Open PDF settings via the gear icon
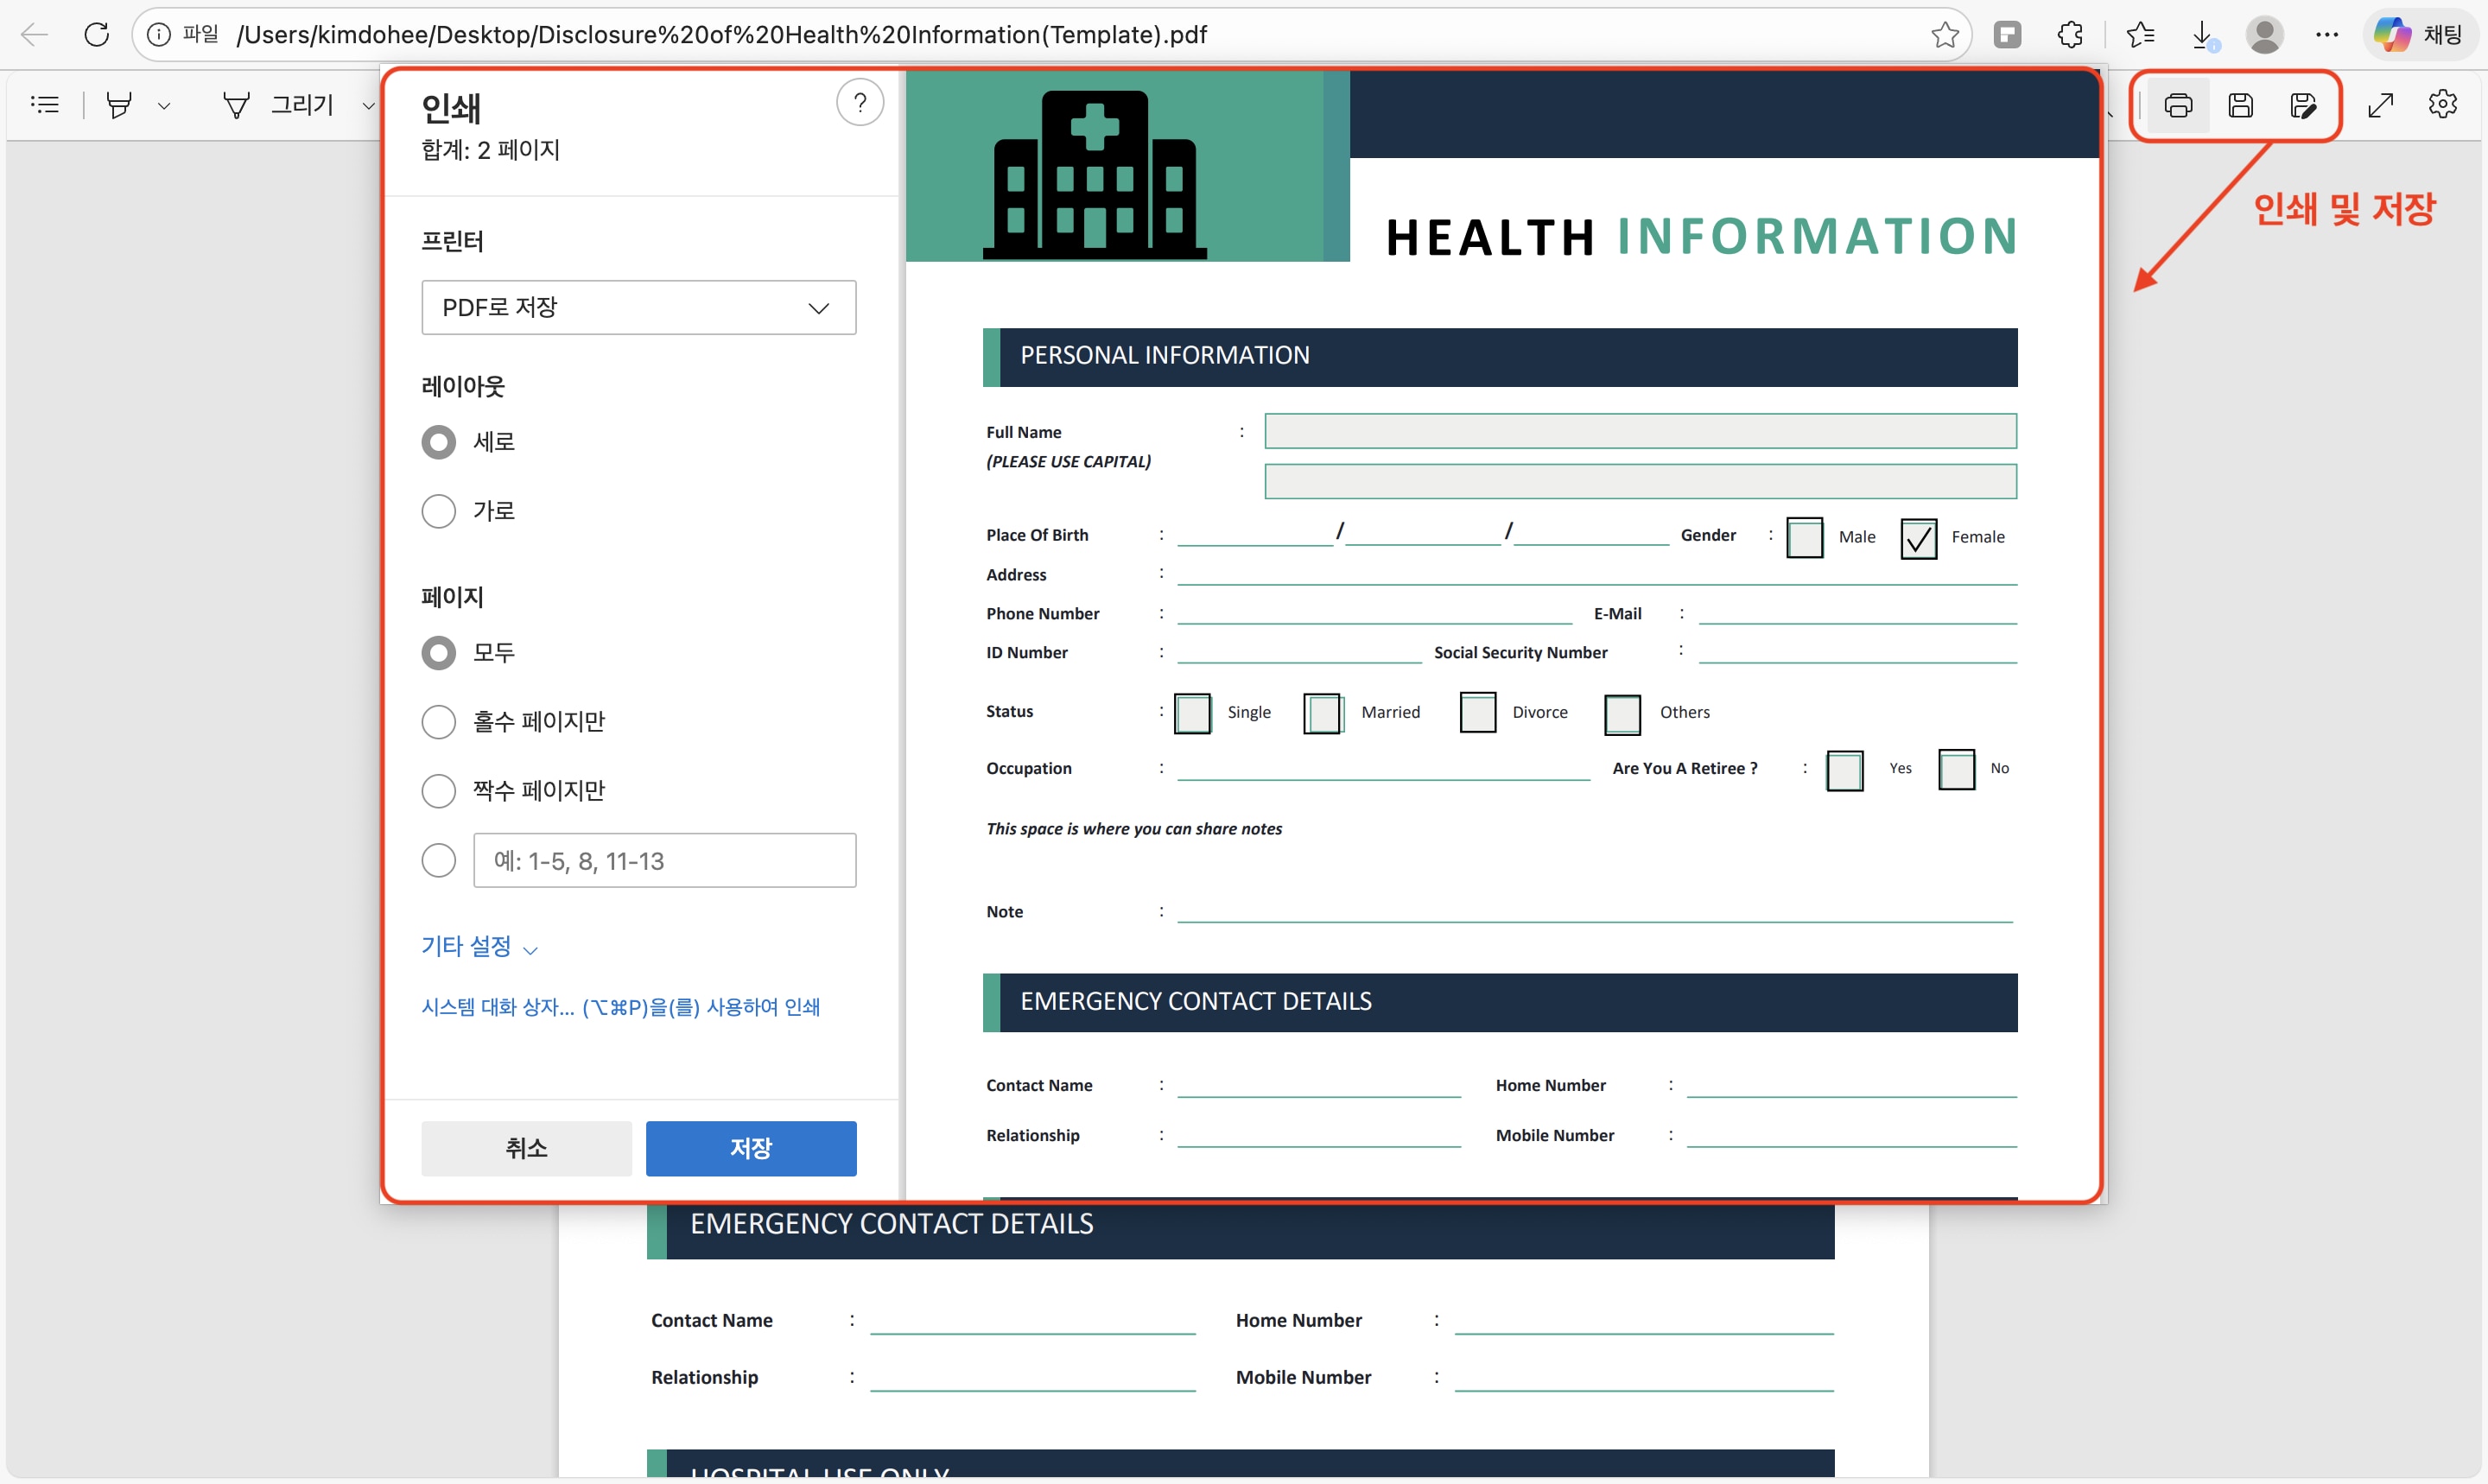Screen dimensions: 2488x1484 (2442, 104)
